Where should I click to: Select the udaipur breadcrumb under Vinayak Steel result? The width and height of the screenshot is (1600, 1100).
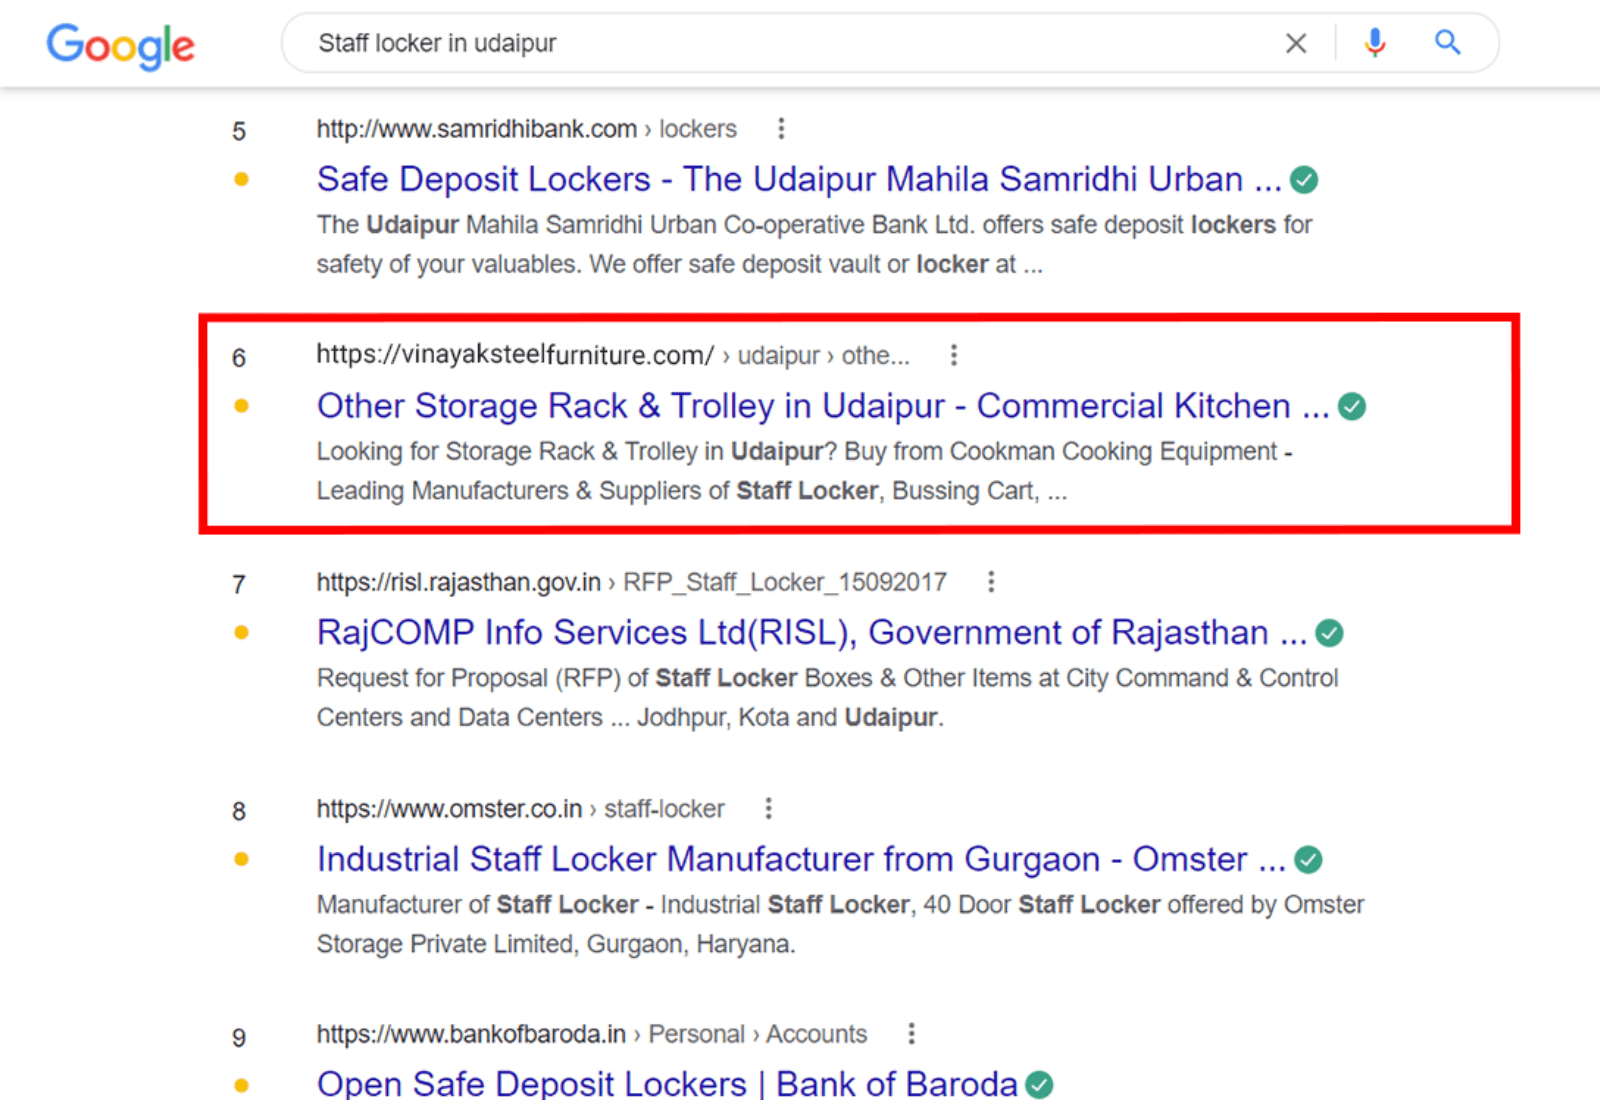(777, 355)
